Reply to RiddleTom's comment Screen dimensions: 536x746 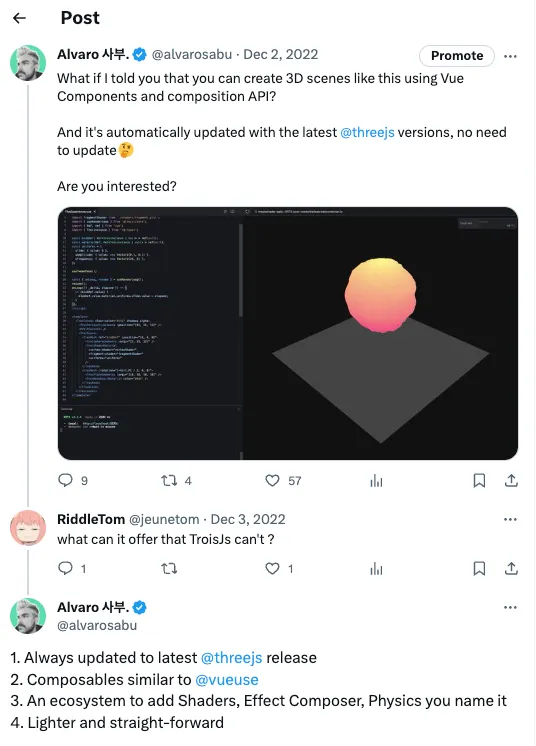[x=65, y=568]
